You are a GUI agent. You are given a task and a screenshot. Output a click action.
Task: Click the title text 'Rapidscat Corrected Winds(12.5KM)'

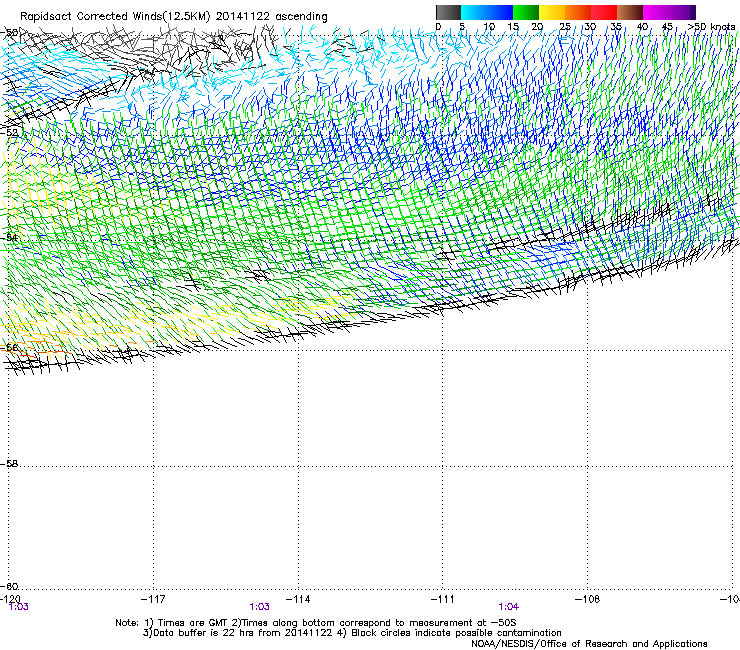coord(115,17)
